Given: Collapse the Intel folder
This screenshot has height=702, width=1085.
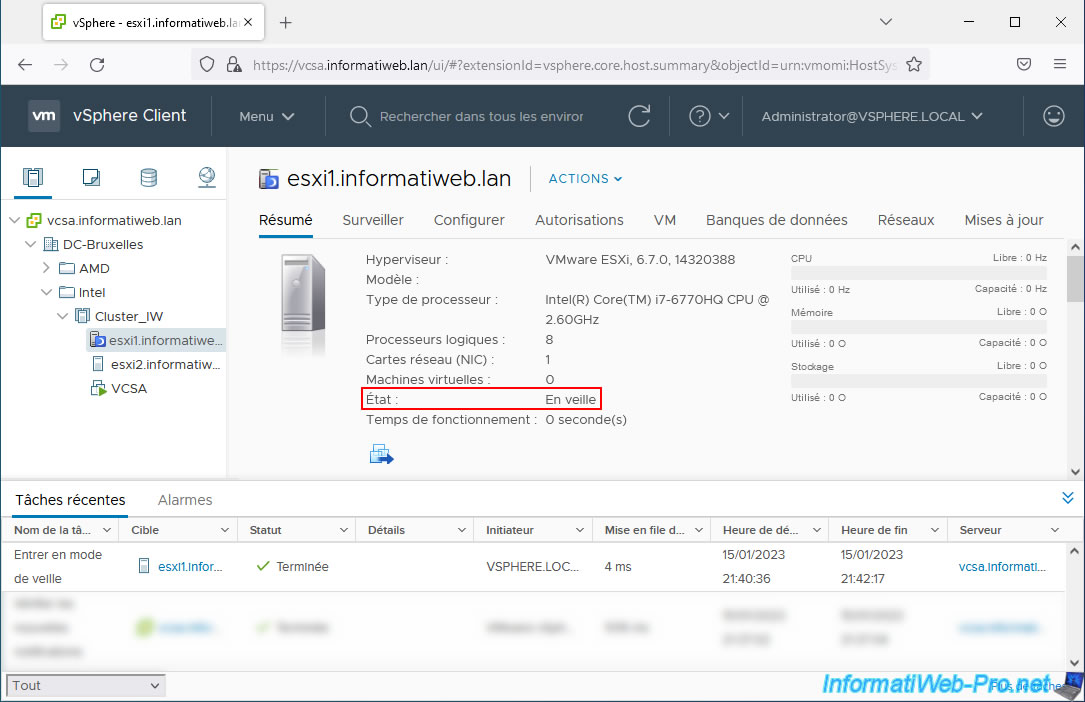Looking at the screenshot, I should tap(46, 292).
